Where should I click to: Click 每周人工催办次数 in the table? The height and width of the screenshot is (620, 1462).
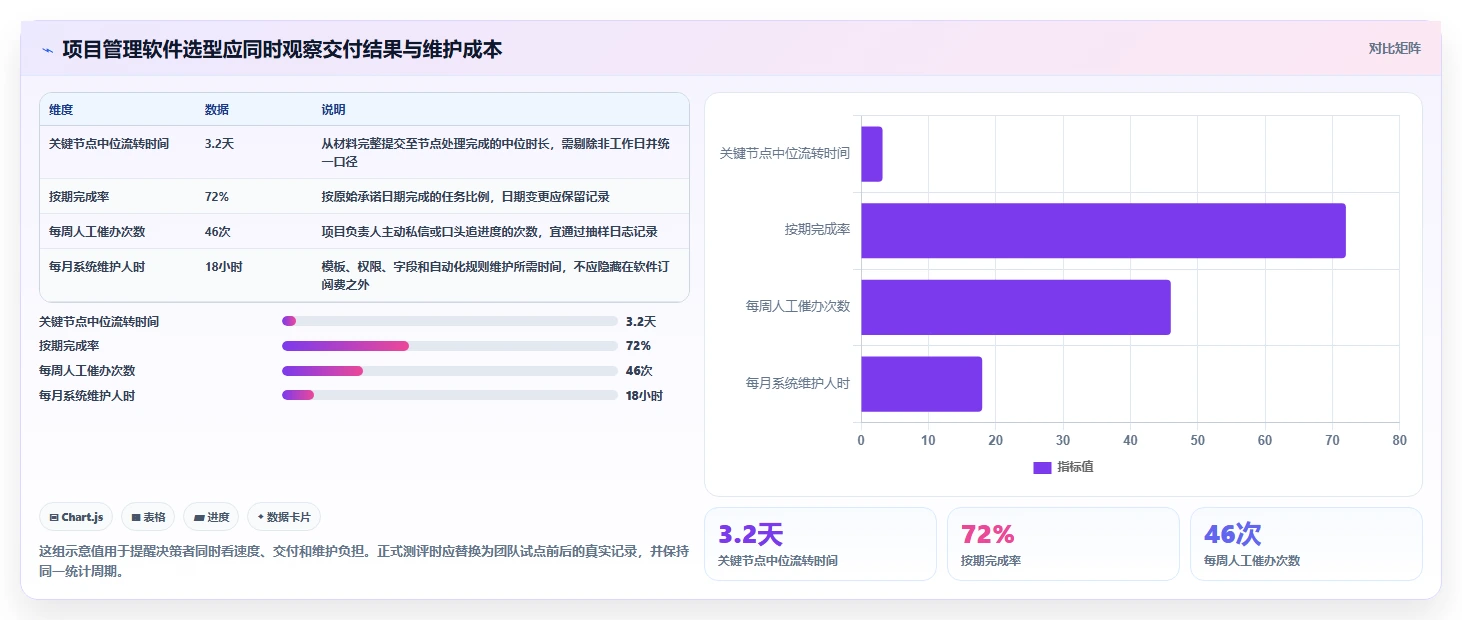[x=97, y=232]
